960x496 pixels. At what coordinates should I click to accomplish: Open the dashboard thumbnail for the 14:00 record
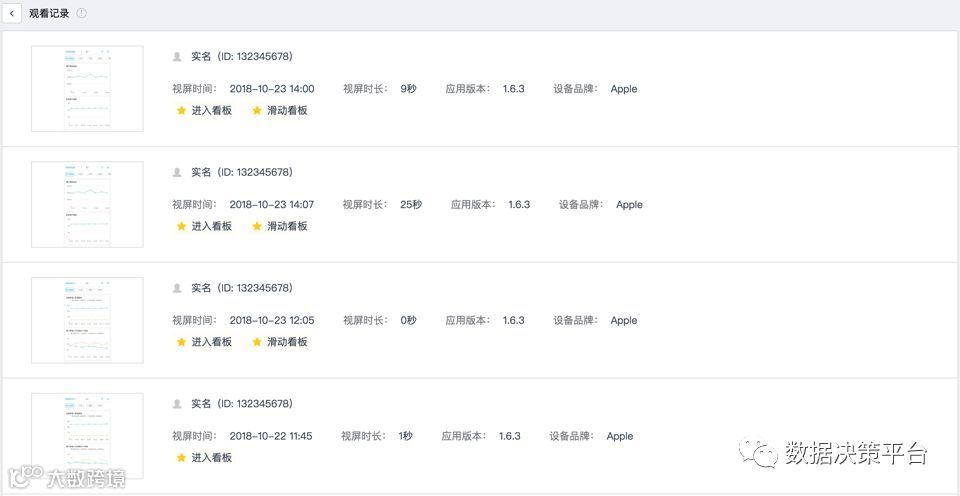point(87,88)
